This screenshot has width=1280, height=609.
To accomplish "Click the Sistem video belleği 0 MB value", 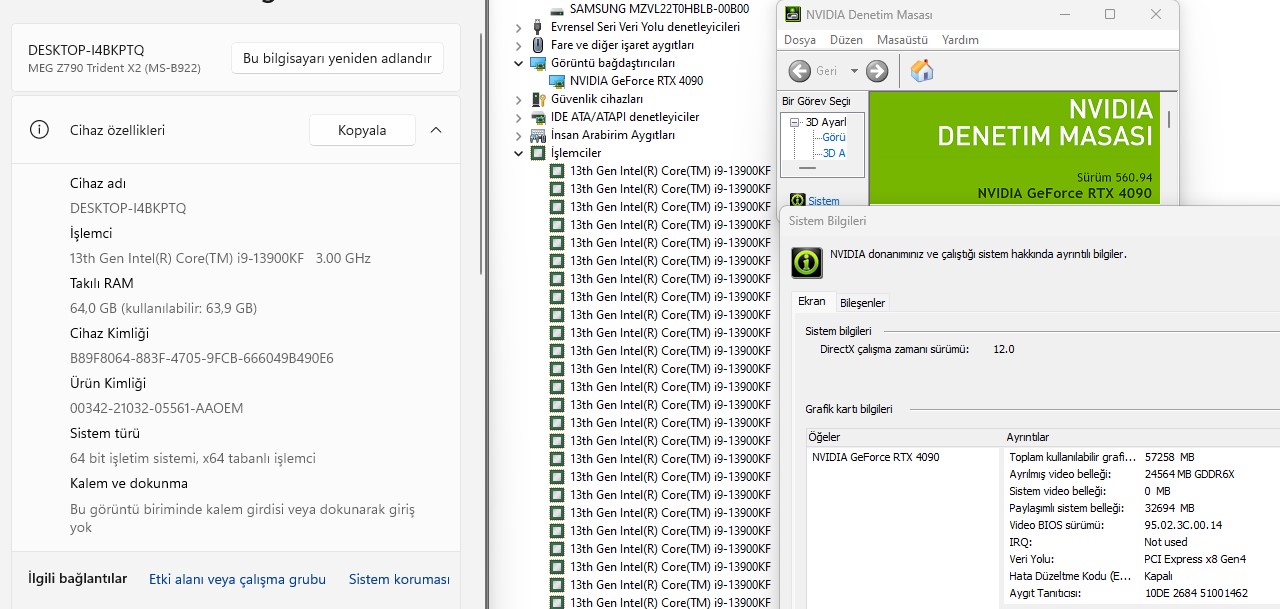I will coord(1158,491).
